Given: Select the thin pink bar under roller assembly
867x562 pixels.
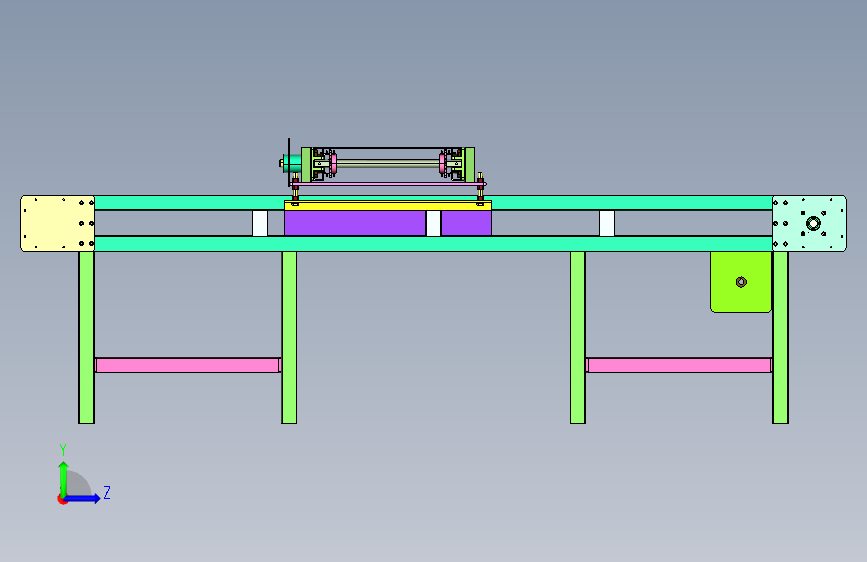Looking at the screenshot, I should 388,184.
